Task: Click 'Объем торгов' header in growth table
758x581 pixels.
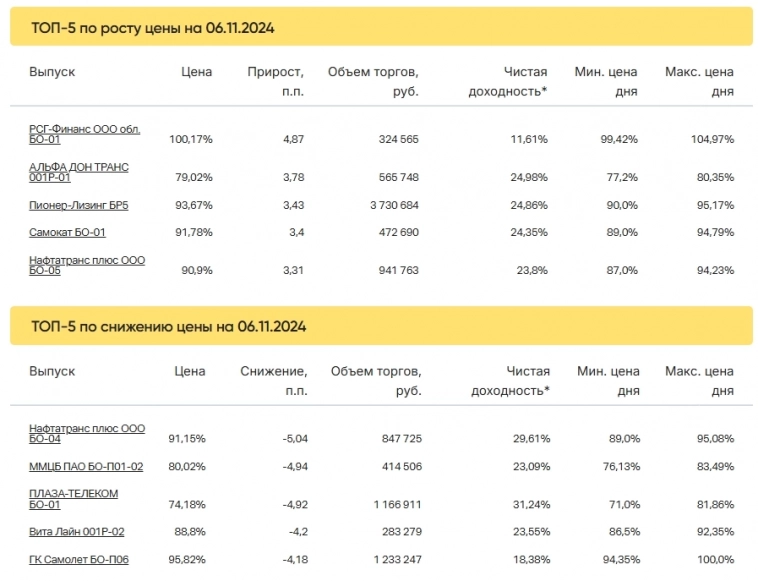Action: coord(373,81)
